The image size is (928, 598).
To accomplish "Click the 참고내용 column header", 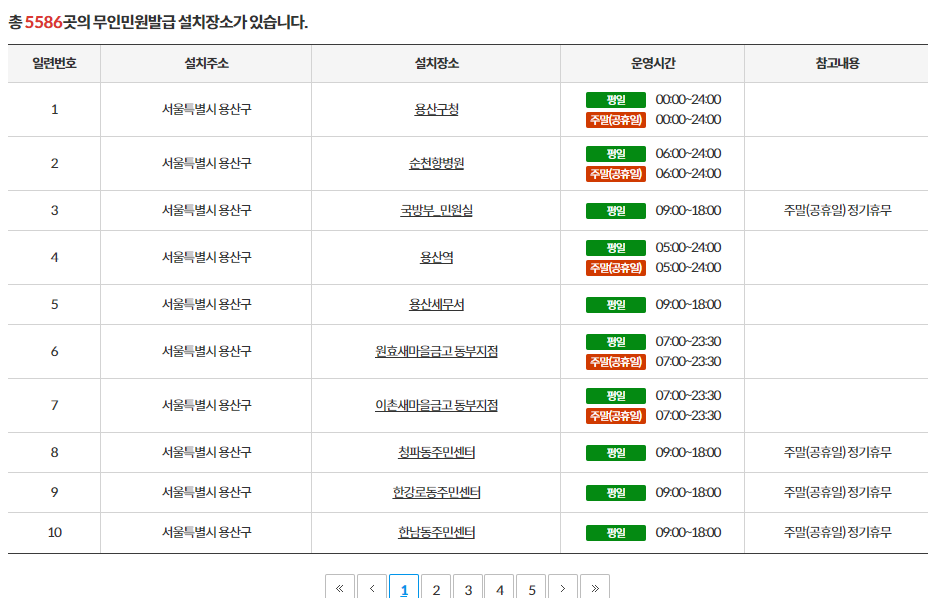I will (837, 63).
